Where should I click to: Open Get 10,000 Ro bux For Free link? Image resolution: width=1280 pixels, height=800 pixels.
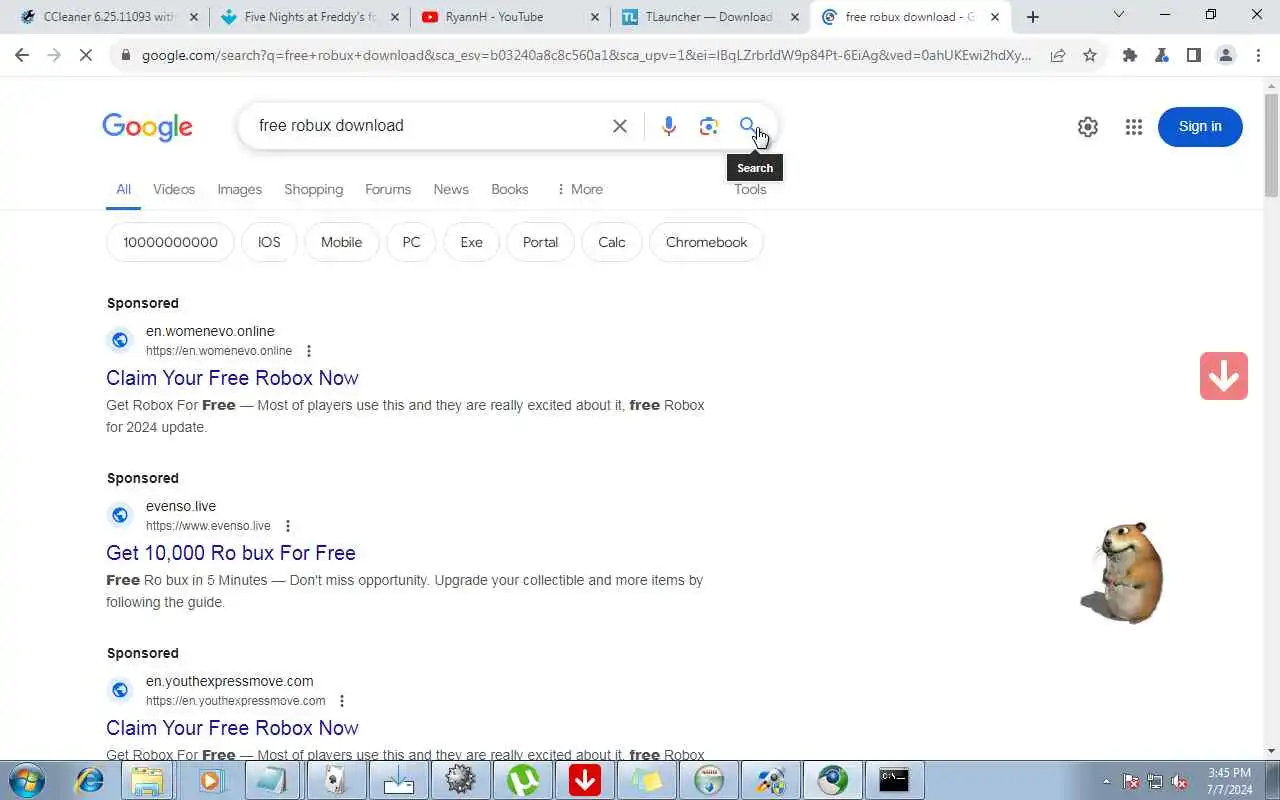coord(231,553)
